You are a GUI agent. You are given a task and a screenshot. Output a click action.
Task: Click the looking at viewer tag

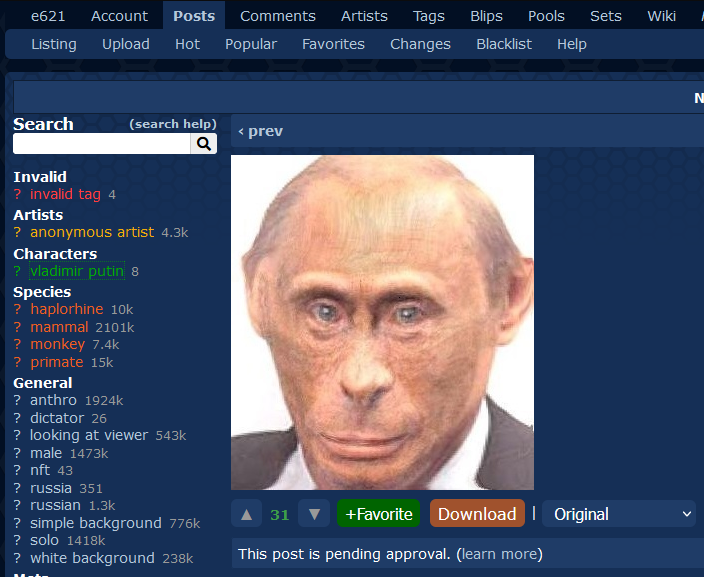point(89,435)
